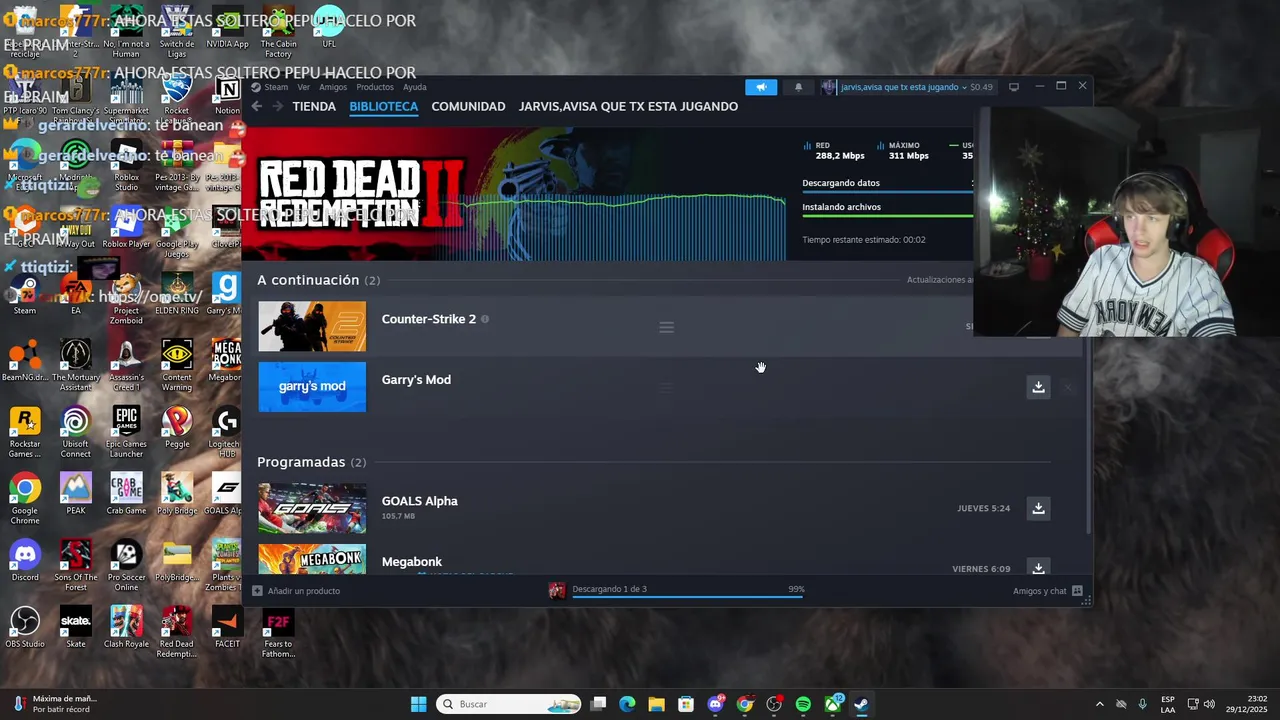The width and height of the screenshot is (1280, 720).
Task: Start GOALS Alpha download via download icon
Action: click(1038, 508)
